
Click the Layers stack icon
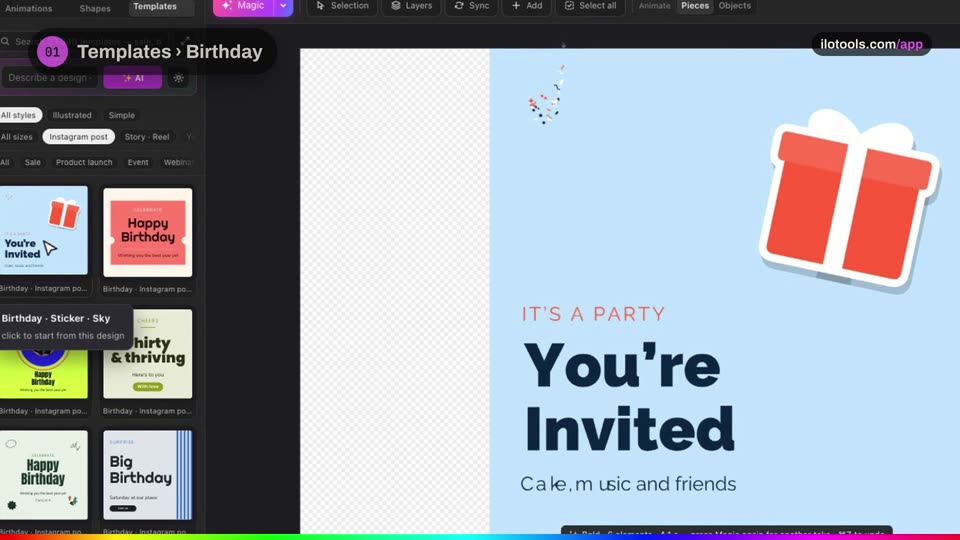396,6
